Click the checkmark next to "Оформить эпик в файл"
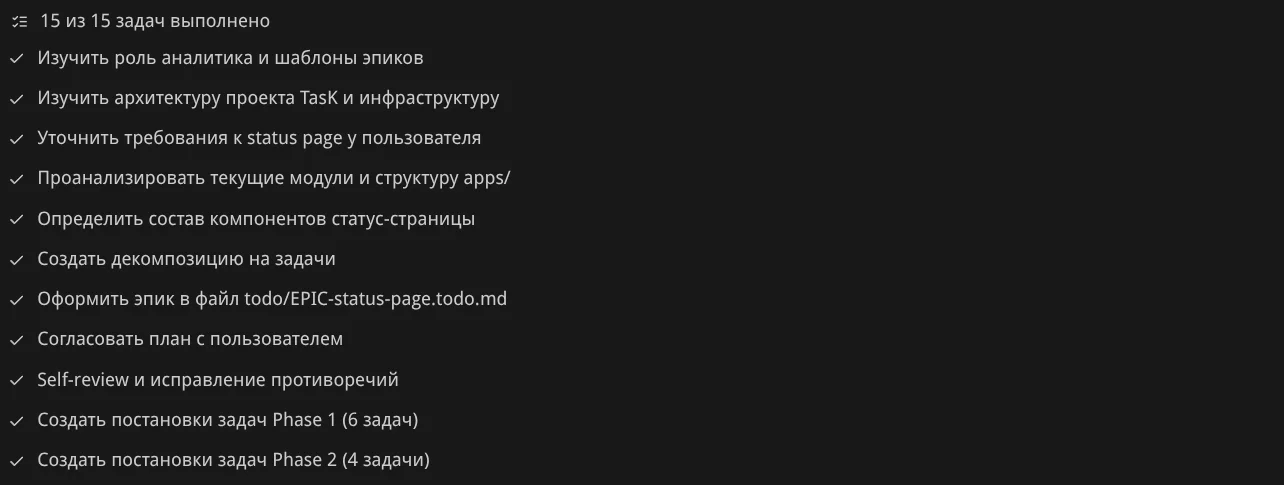The height and width of the screenshot is (485, 1284). point(17,300)
